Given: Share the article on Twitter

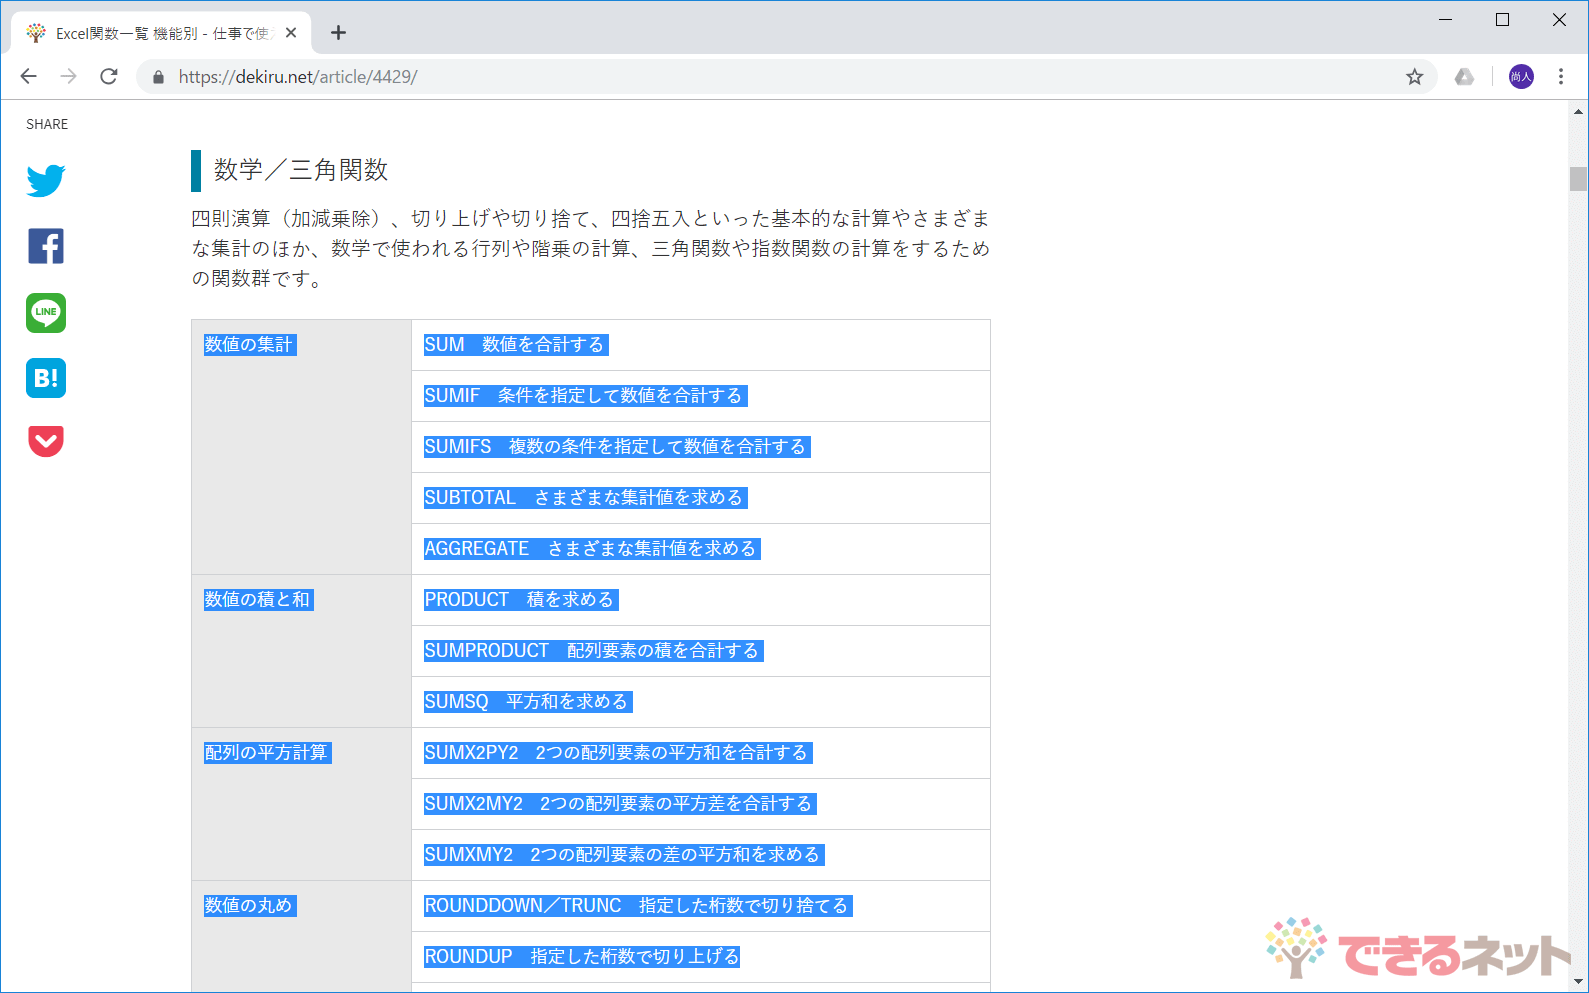Looking at the screenshot, I should coord(46,181).
